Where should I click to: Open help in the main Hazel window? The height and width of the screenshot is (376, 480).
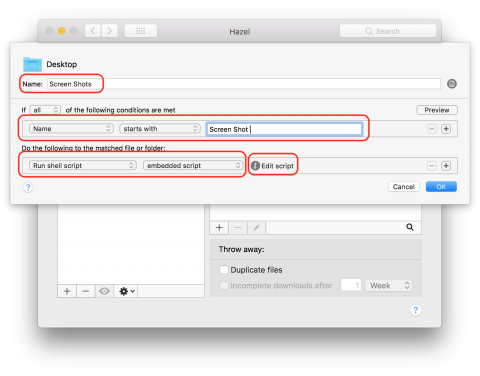click(x=415, y=310)
